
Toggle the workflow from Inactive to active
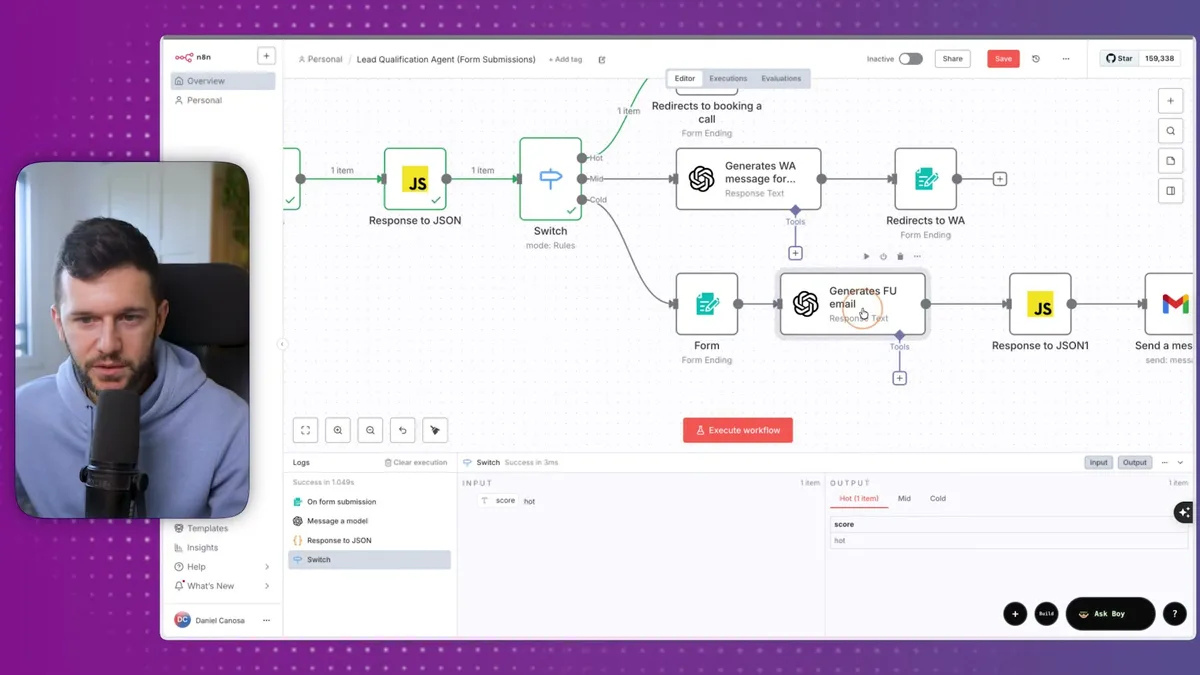[x=911, y=59]
